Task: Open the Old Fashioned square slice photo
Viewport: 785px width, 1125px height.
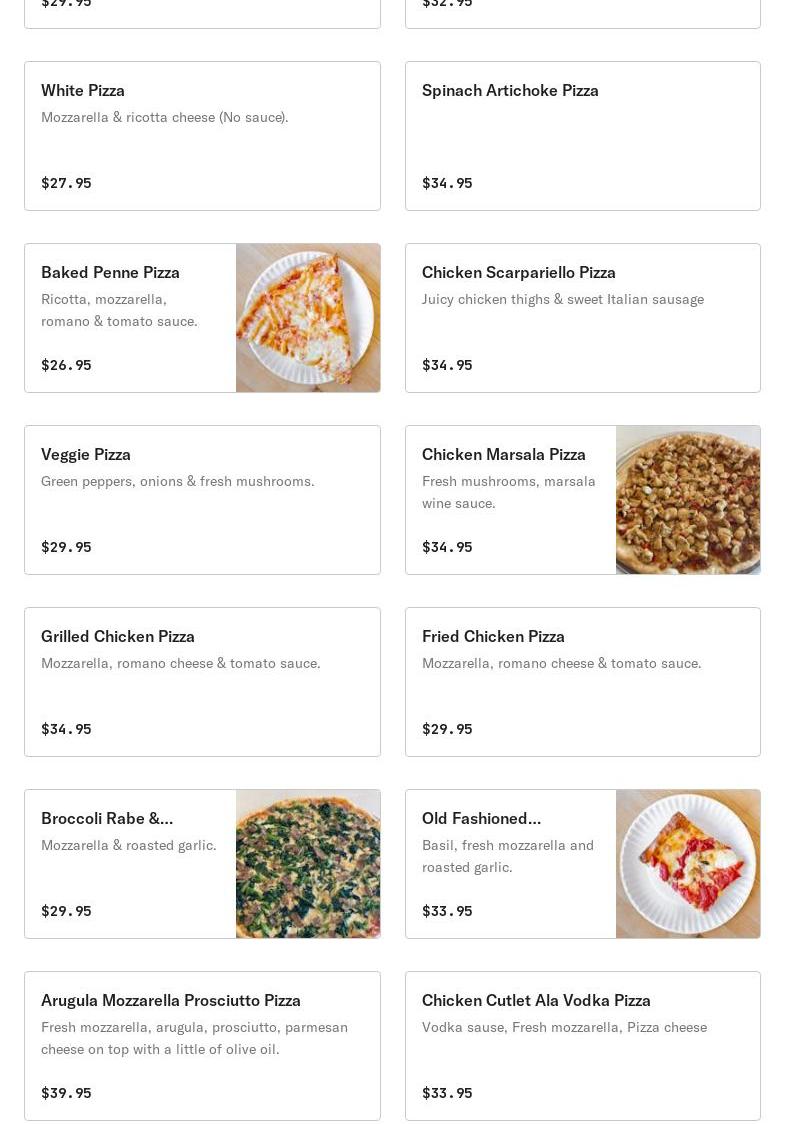Action: coord(688,864)
